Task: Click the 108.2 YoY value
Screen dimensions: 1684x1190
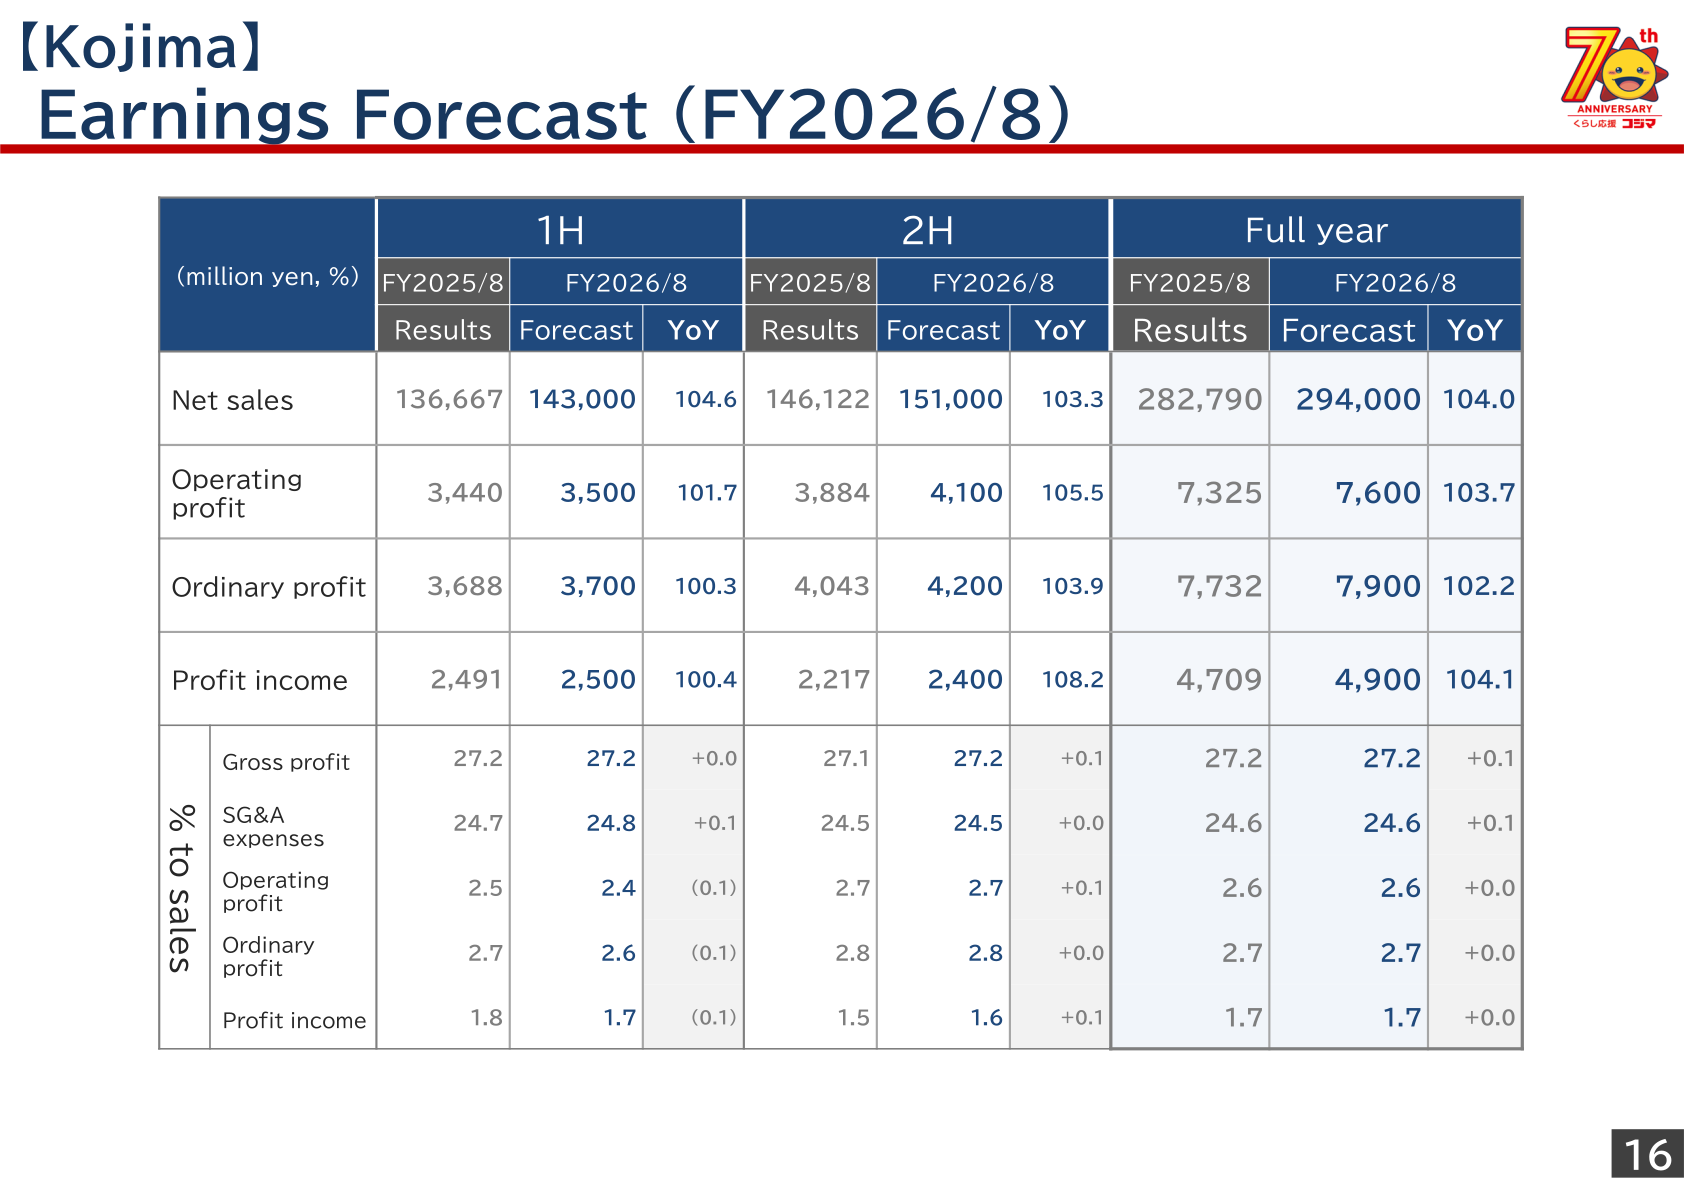Action: click(1072, 679)
